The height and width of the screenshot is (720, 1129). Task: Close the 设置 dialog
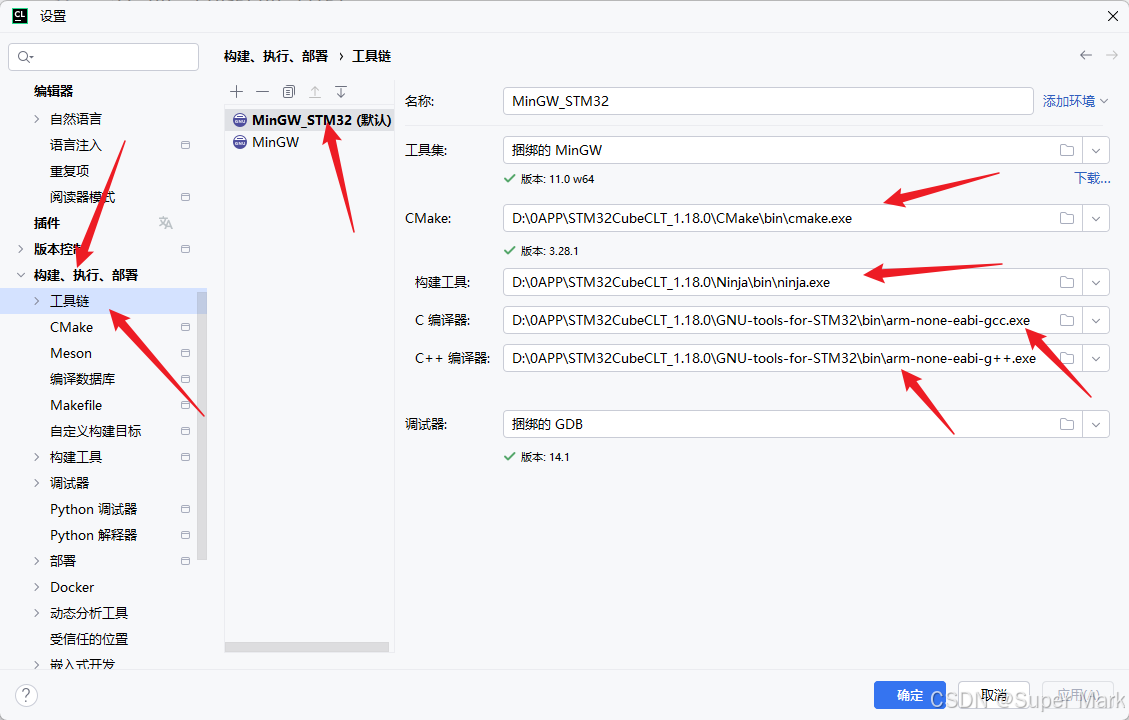[x=1112, y=16]
